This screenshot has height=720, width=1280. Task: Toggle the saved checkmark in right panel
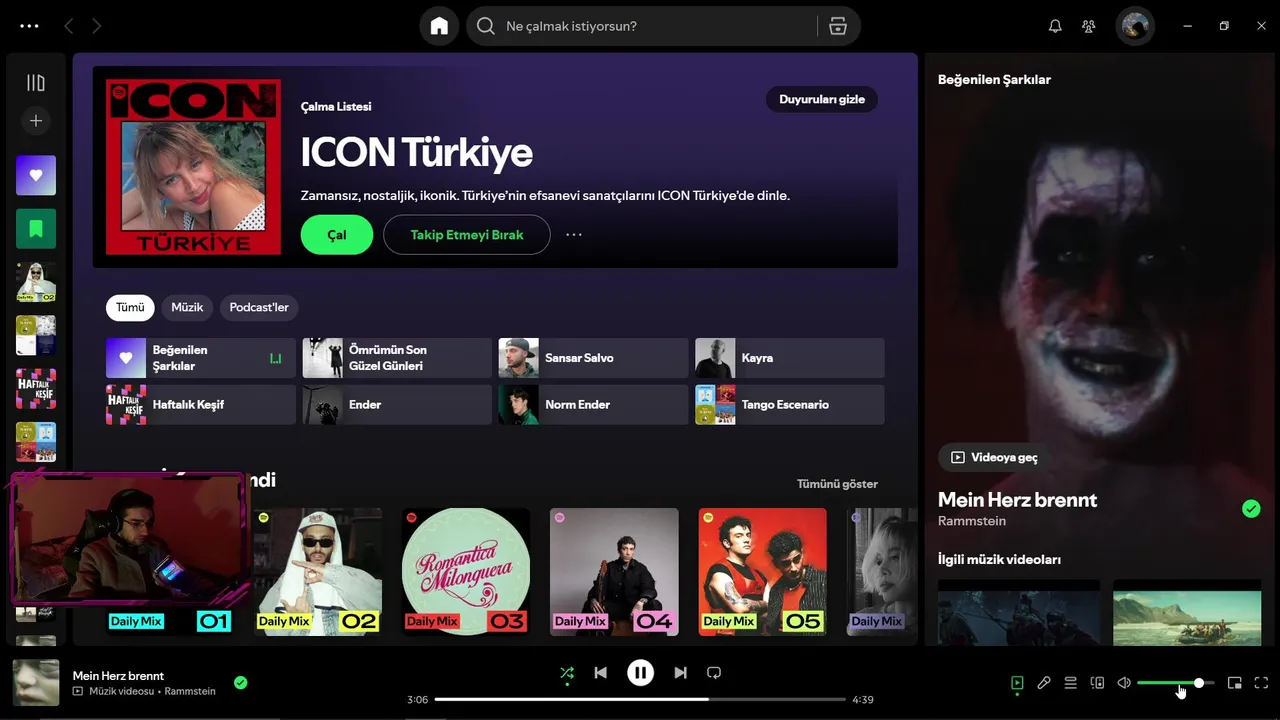[1251, 509]
